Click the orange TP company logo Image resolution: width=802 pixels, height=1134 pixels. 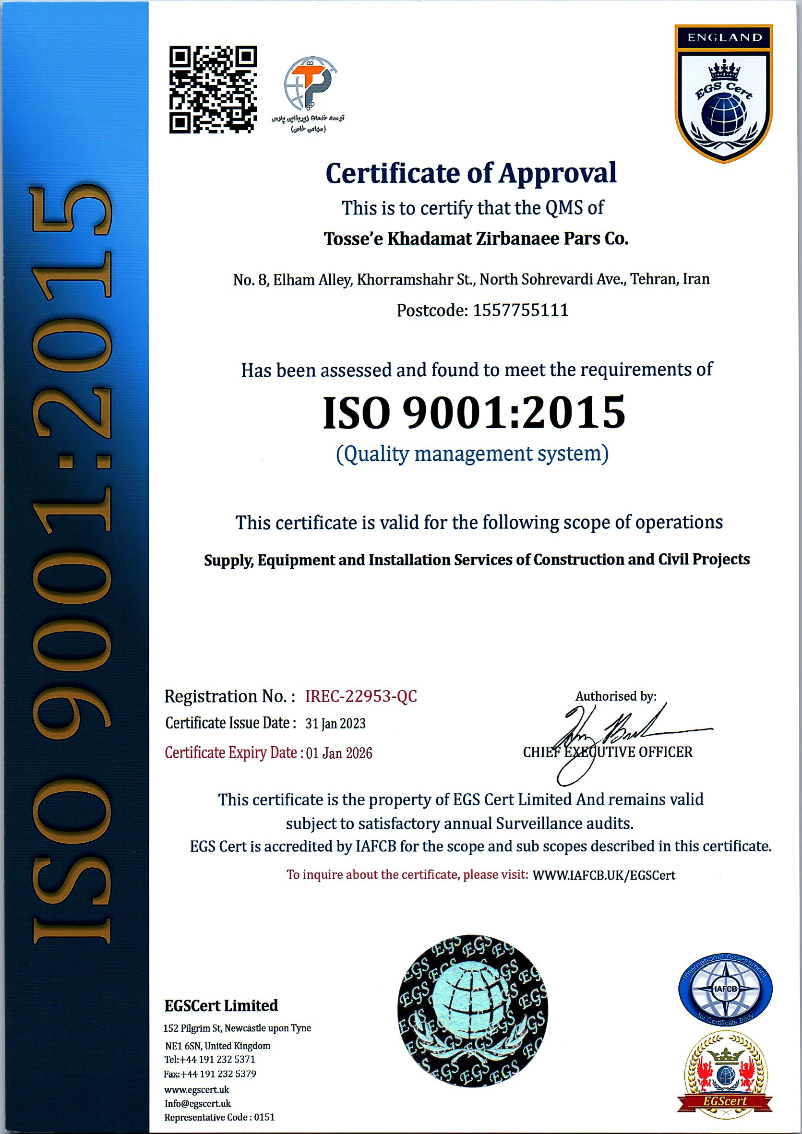310,82
